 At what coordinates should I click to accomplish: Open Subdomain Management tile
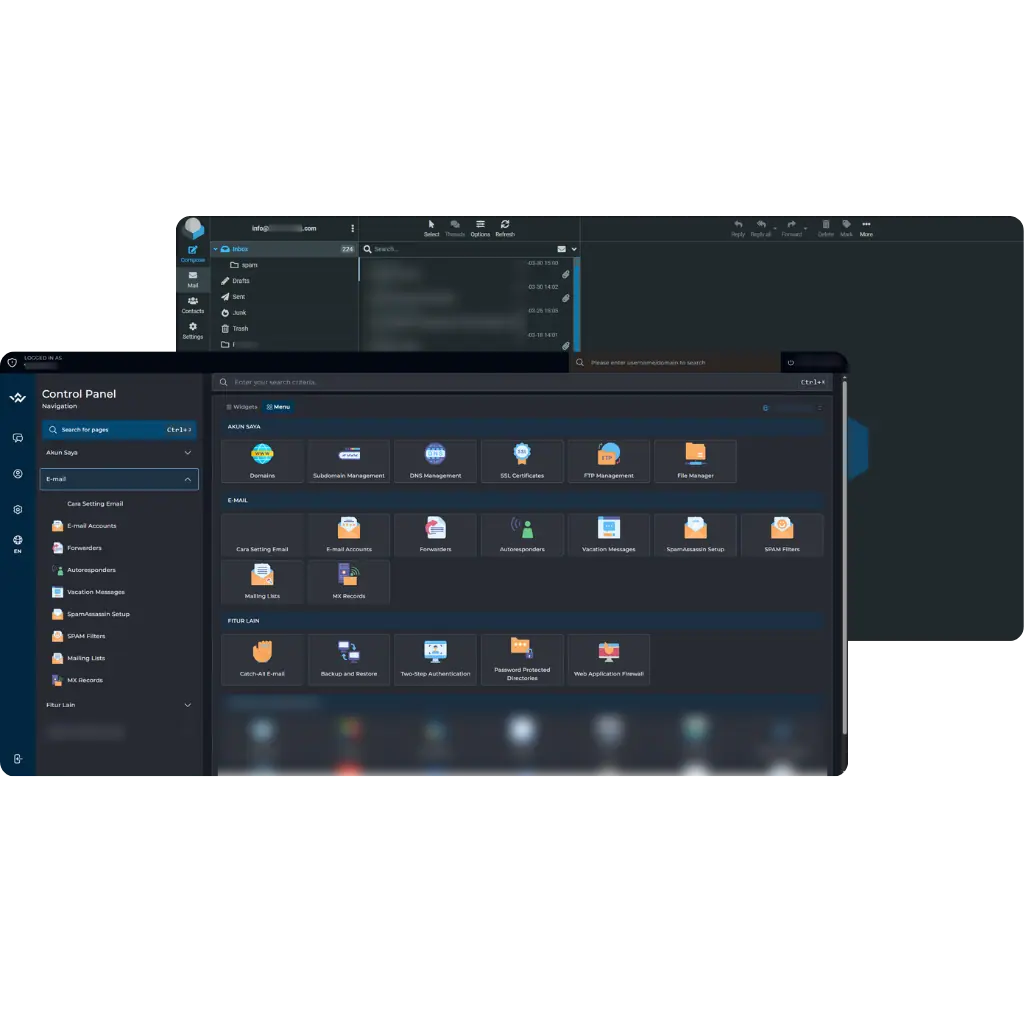(349, 461)
